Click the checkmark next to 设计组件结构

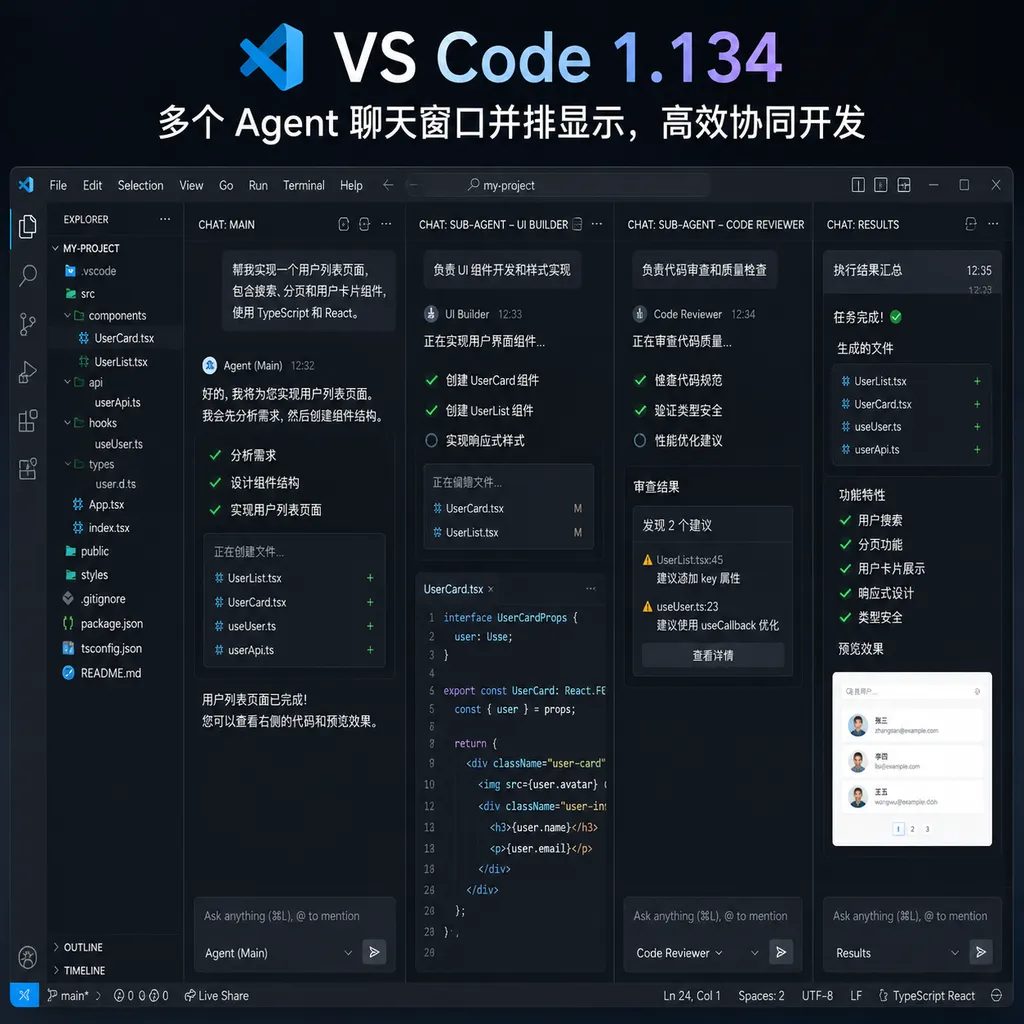click(216, 483)
